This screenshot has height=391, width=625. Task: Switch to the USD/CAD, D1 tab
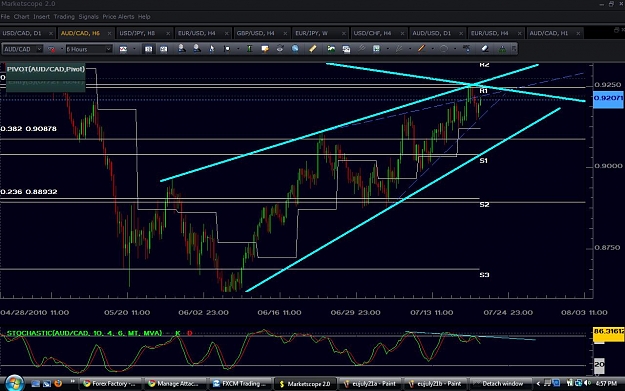27,33
